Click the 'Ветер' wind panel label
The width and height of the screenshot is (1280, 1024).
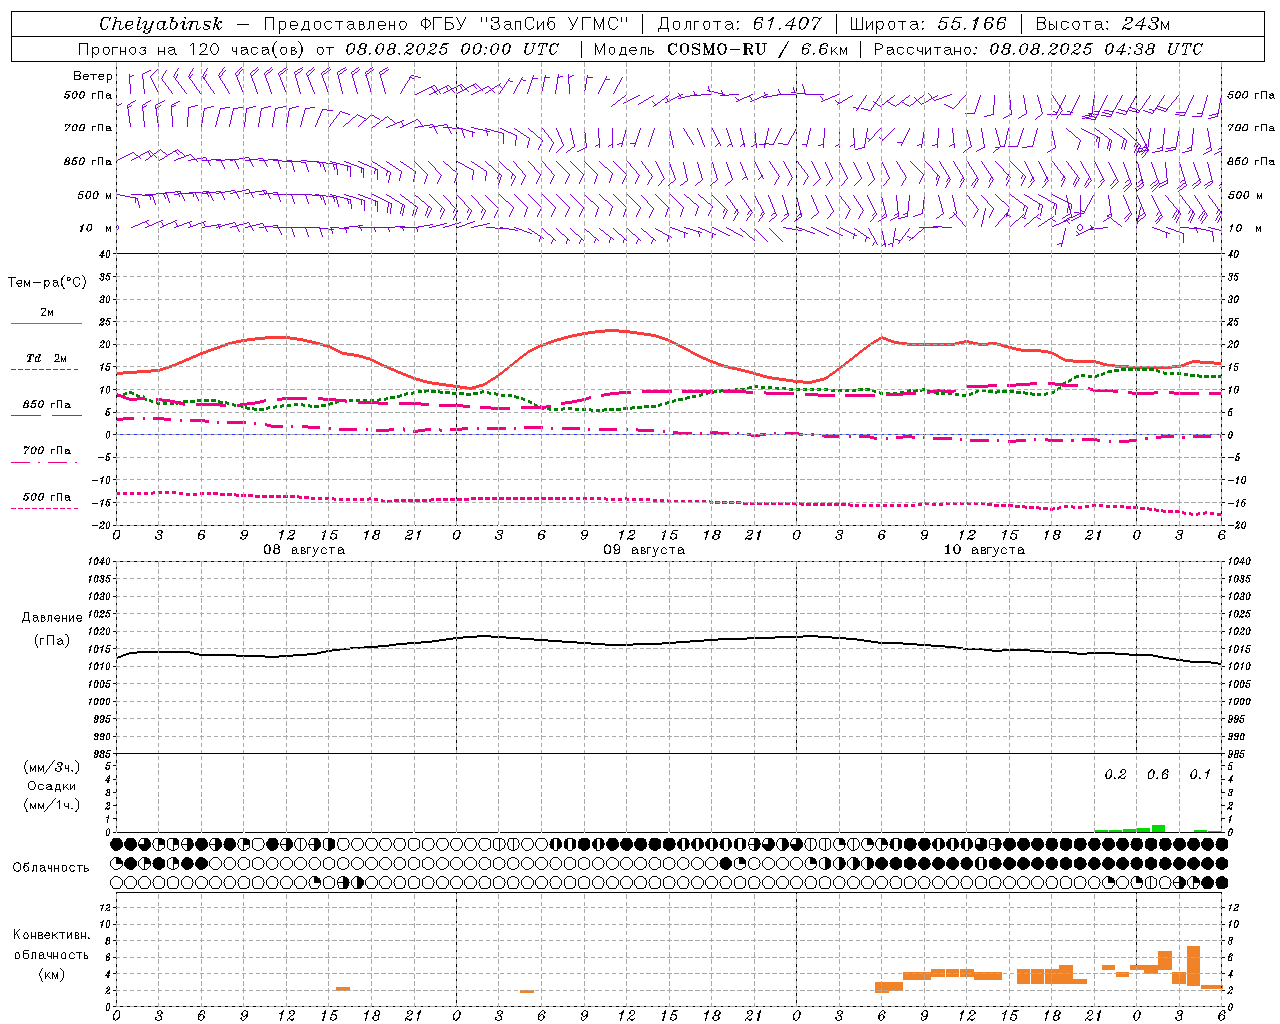93,76
